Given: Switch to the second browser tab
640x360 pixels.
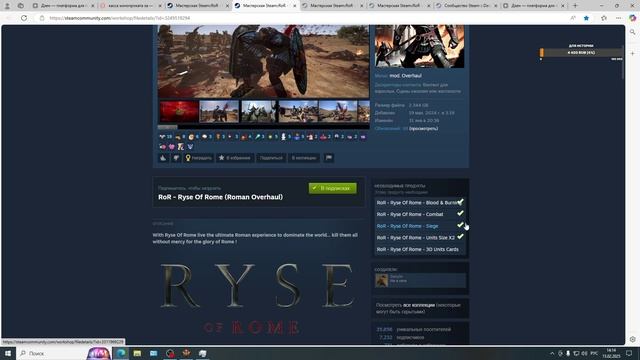Looking at the screenshot, I should (130, 6).
